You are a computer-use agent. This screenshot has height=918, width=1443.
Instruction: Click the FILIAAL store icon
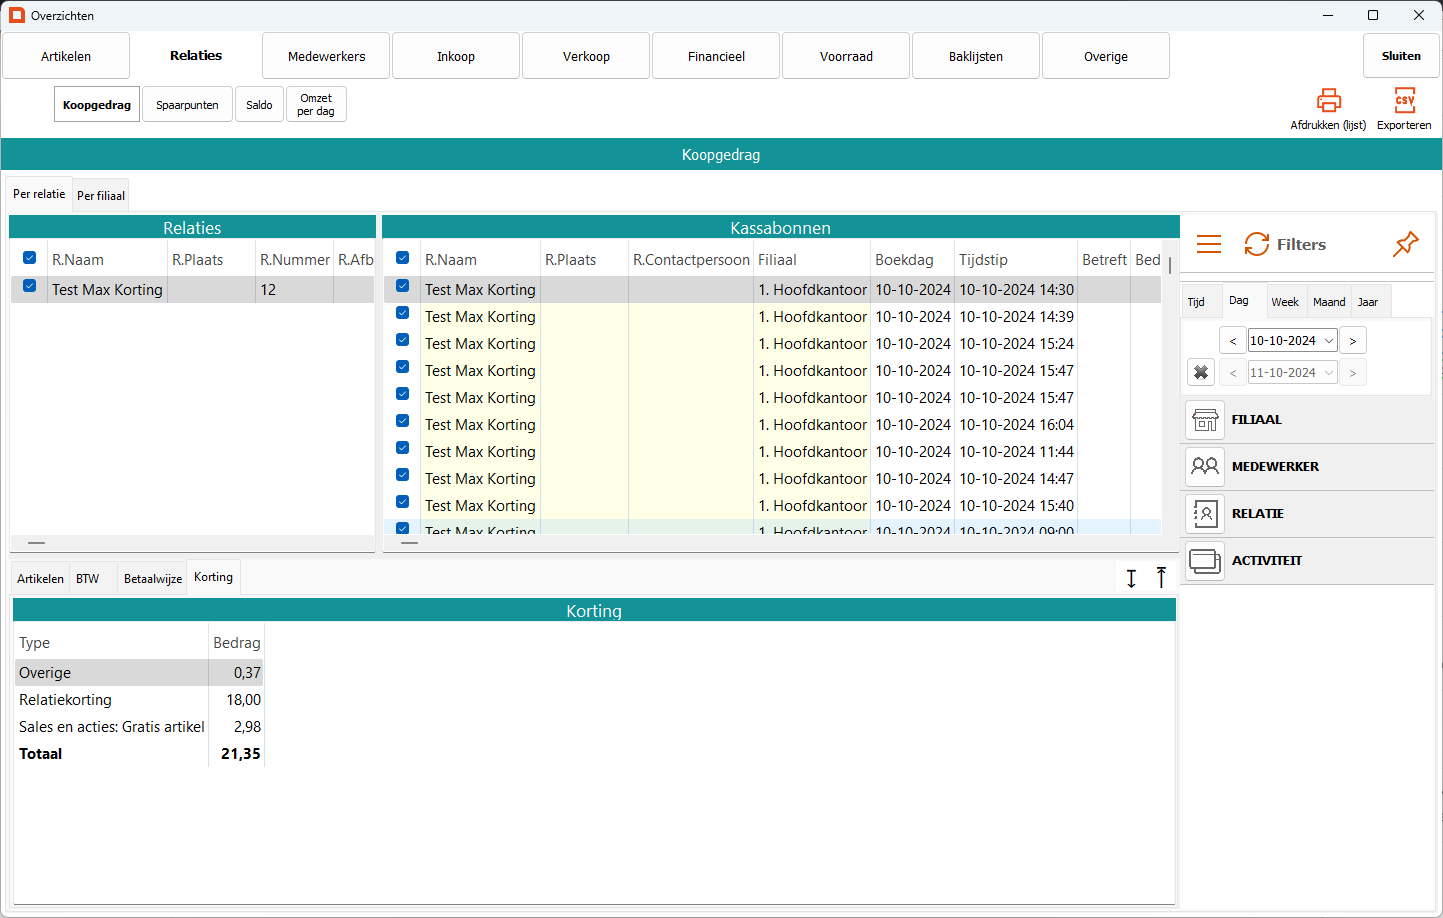click(x=1205, y=420)
